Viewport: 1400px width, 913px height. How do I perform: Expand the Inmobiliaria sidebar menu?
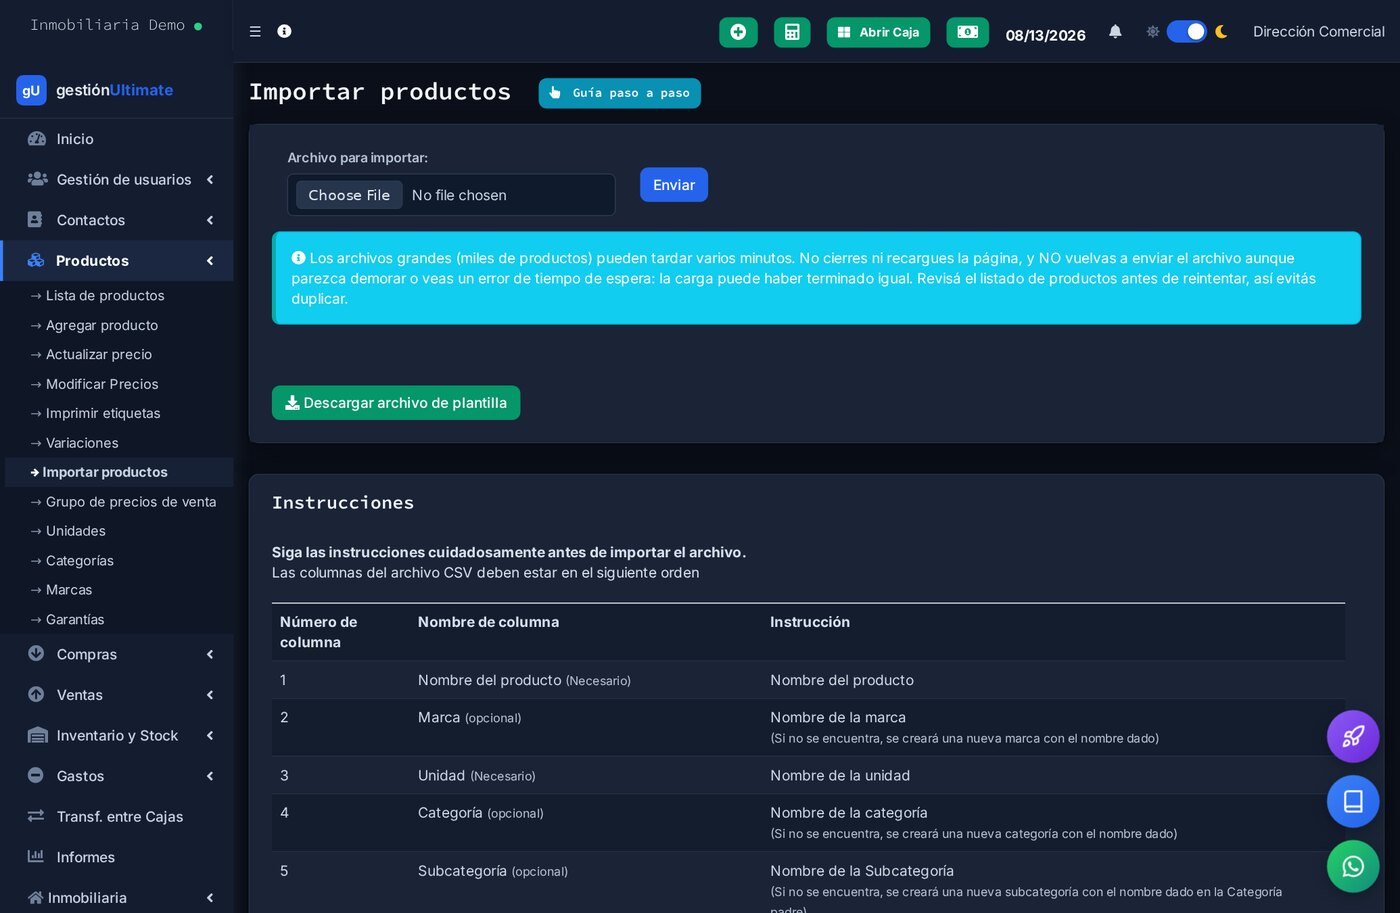(x=117, y=898)
